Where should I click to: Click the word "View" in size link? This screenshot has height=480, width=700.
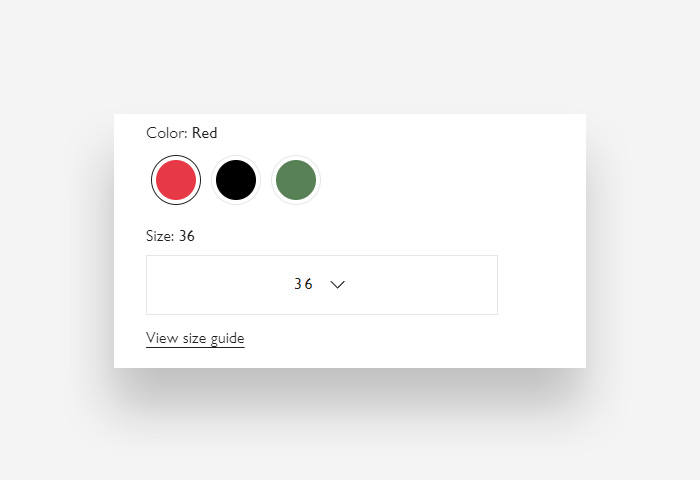[x=162, y=338]
